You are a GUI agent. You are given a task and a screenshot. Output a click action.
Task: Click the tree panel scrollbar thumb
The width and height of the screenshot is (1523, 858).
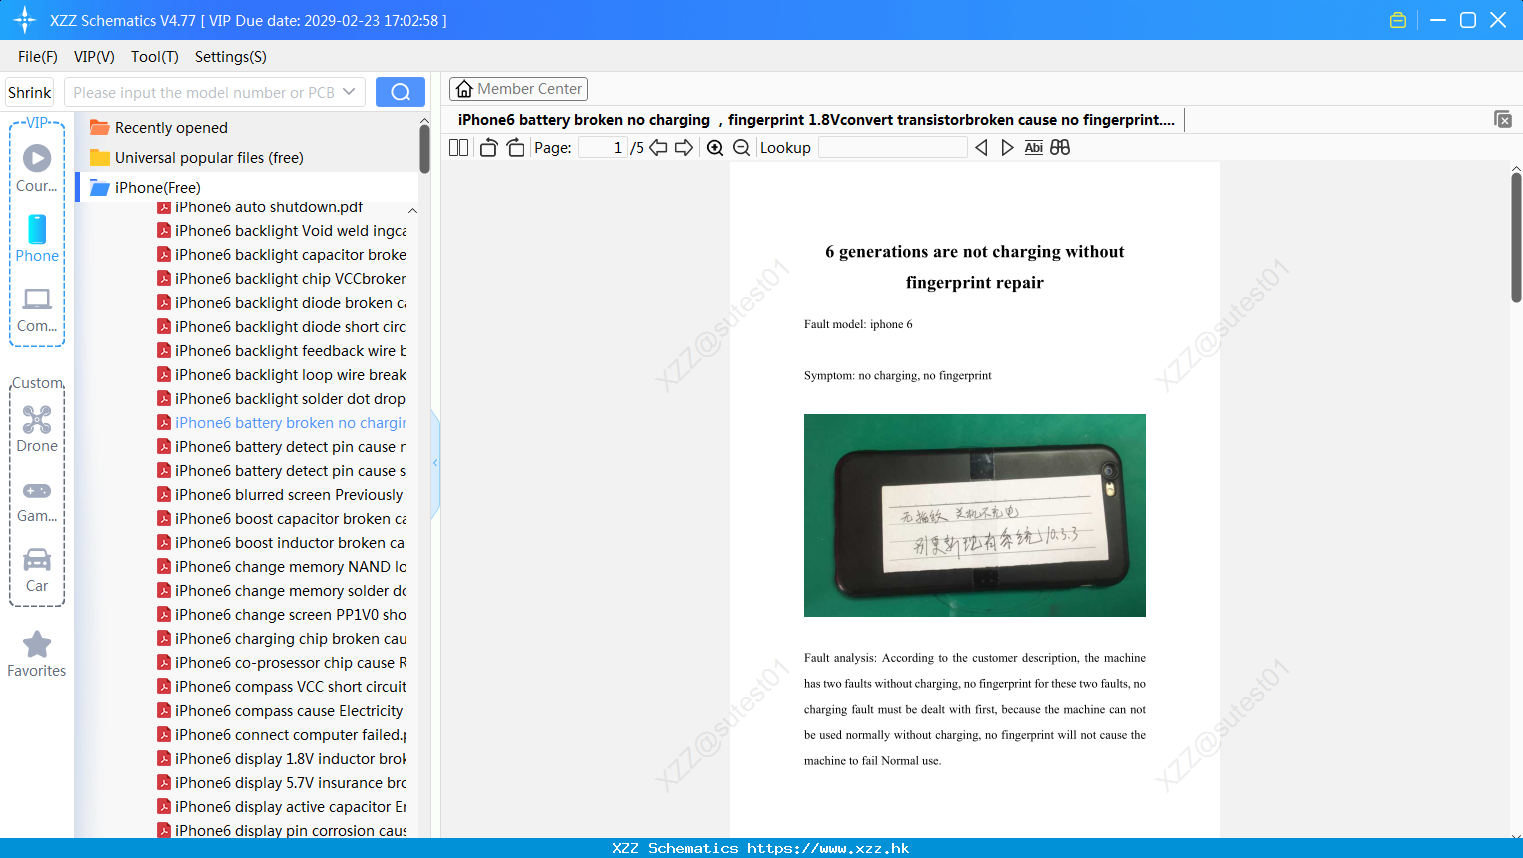tap(424, 149)
